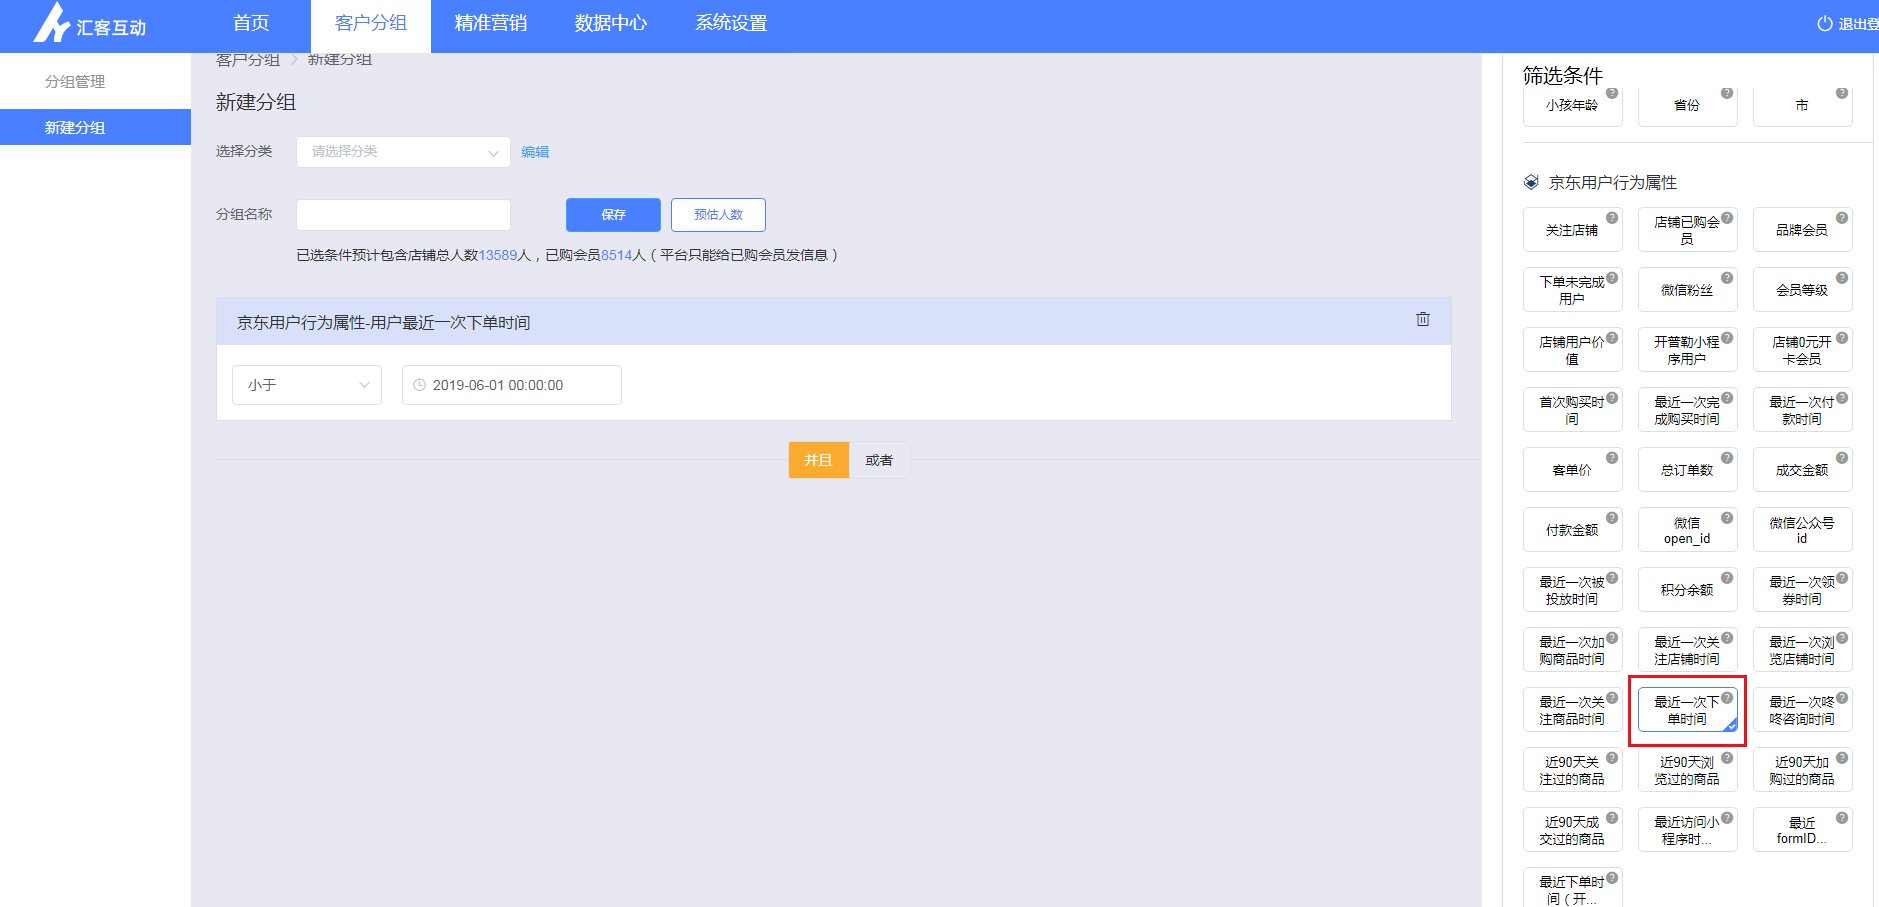Click the power icon next to 退出登录
Screen dimensions: 1879x907
pos(1825,24)
